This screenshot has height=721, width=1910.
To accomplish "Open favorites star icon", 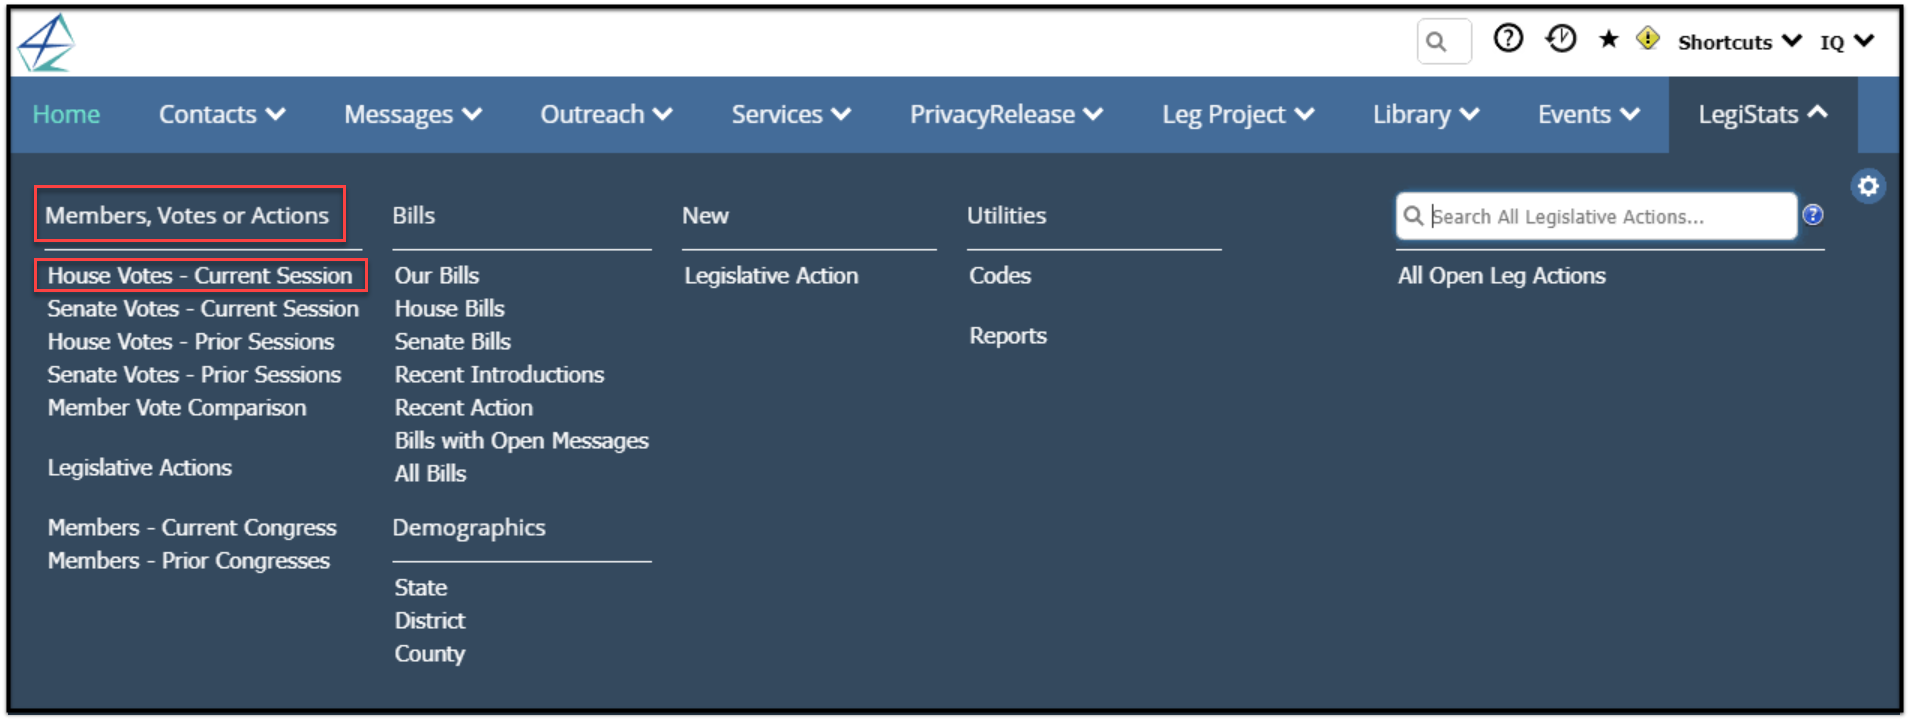I will click(1608, 39).
